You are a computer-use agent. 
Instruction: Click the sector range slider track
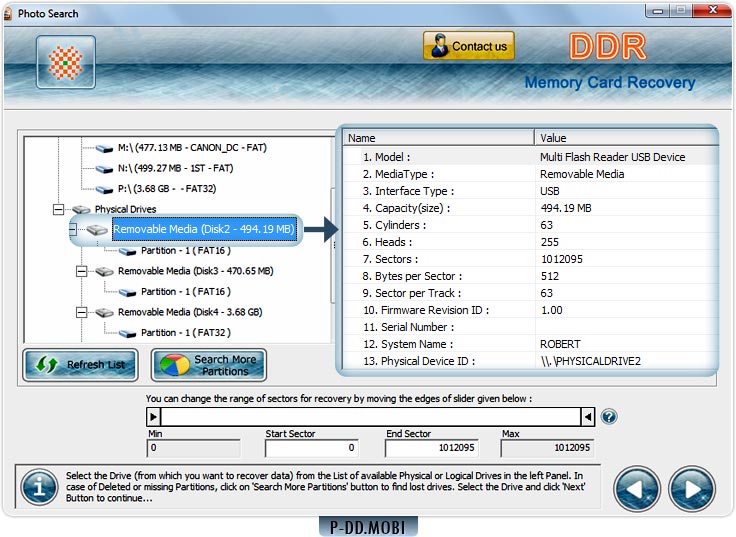tap(371, 417)
